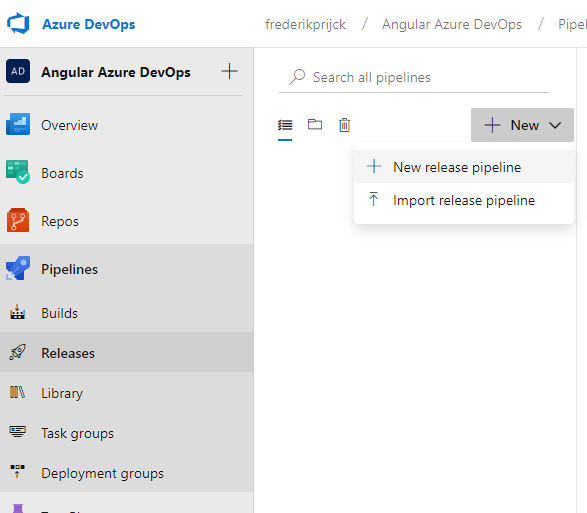Screen dimensions: 587x513
Task: Focus the Search all pipelines field
Action: [x=414, y=77]
